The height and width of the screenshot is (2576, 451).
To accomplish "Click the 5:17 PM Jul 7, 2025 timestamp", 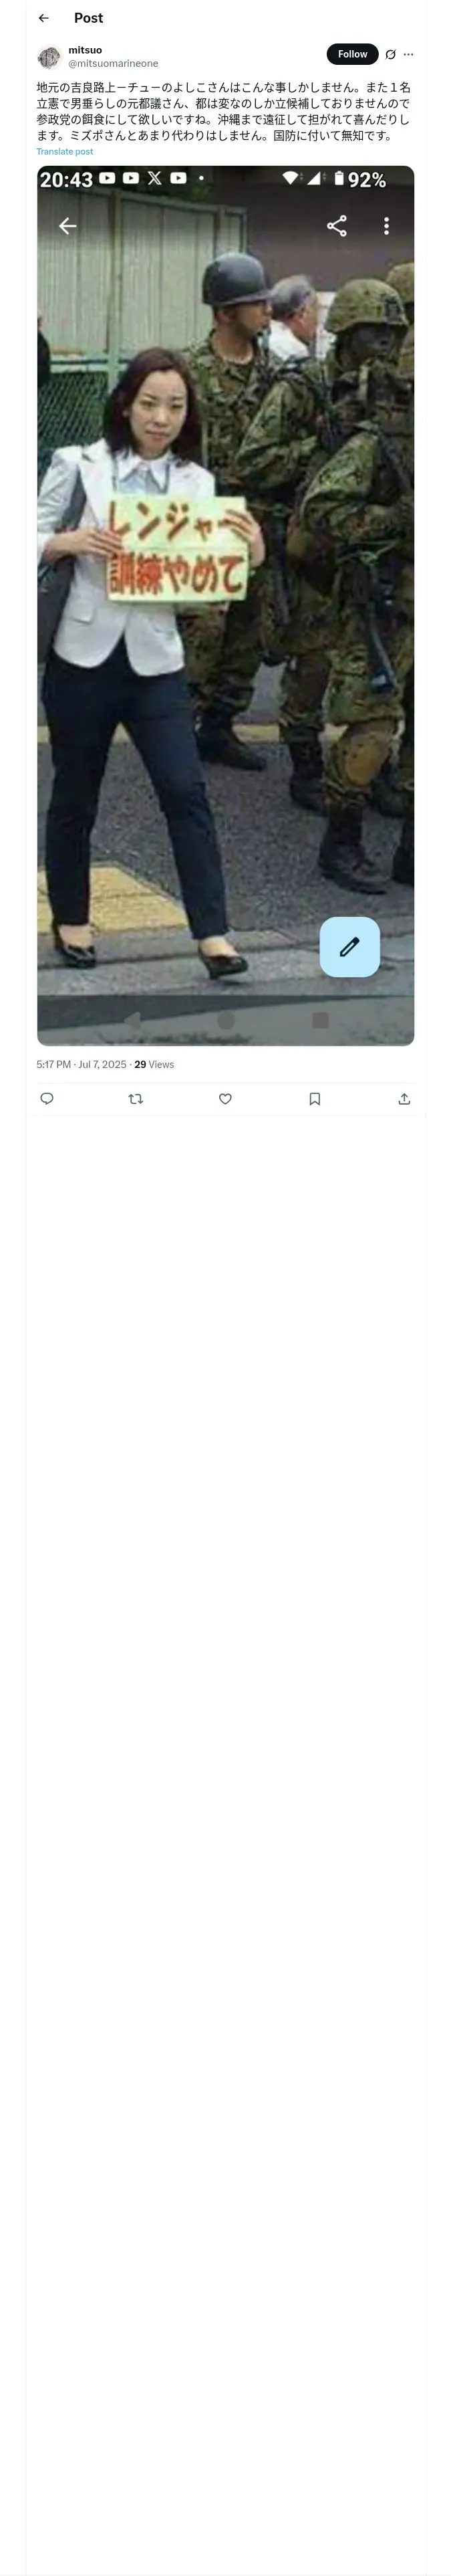I will 82,1064.
